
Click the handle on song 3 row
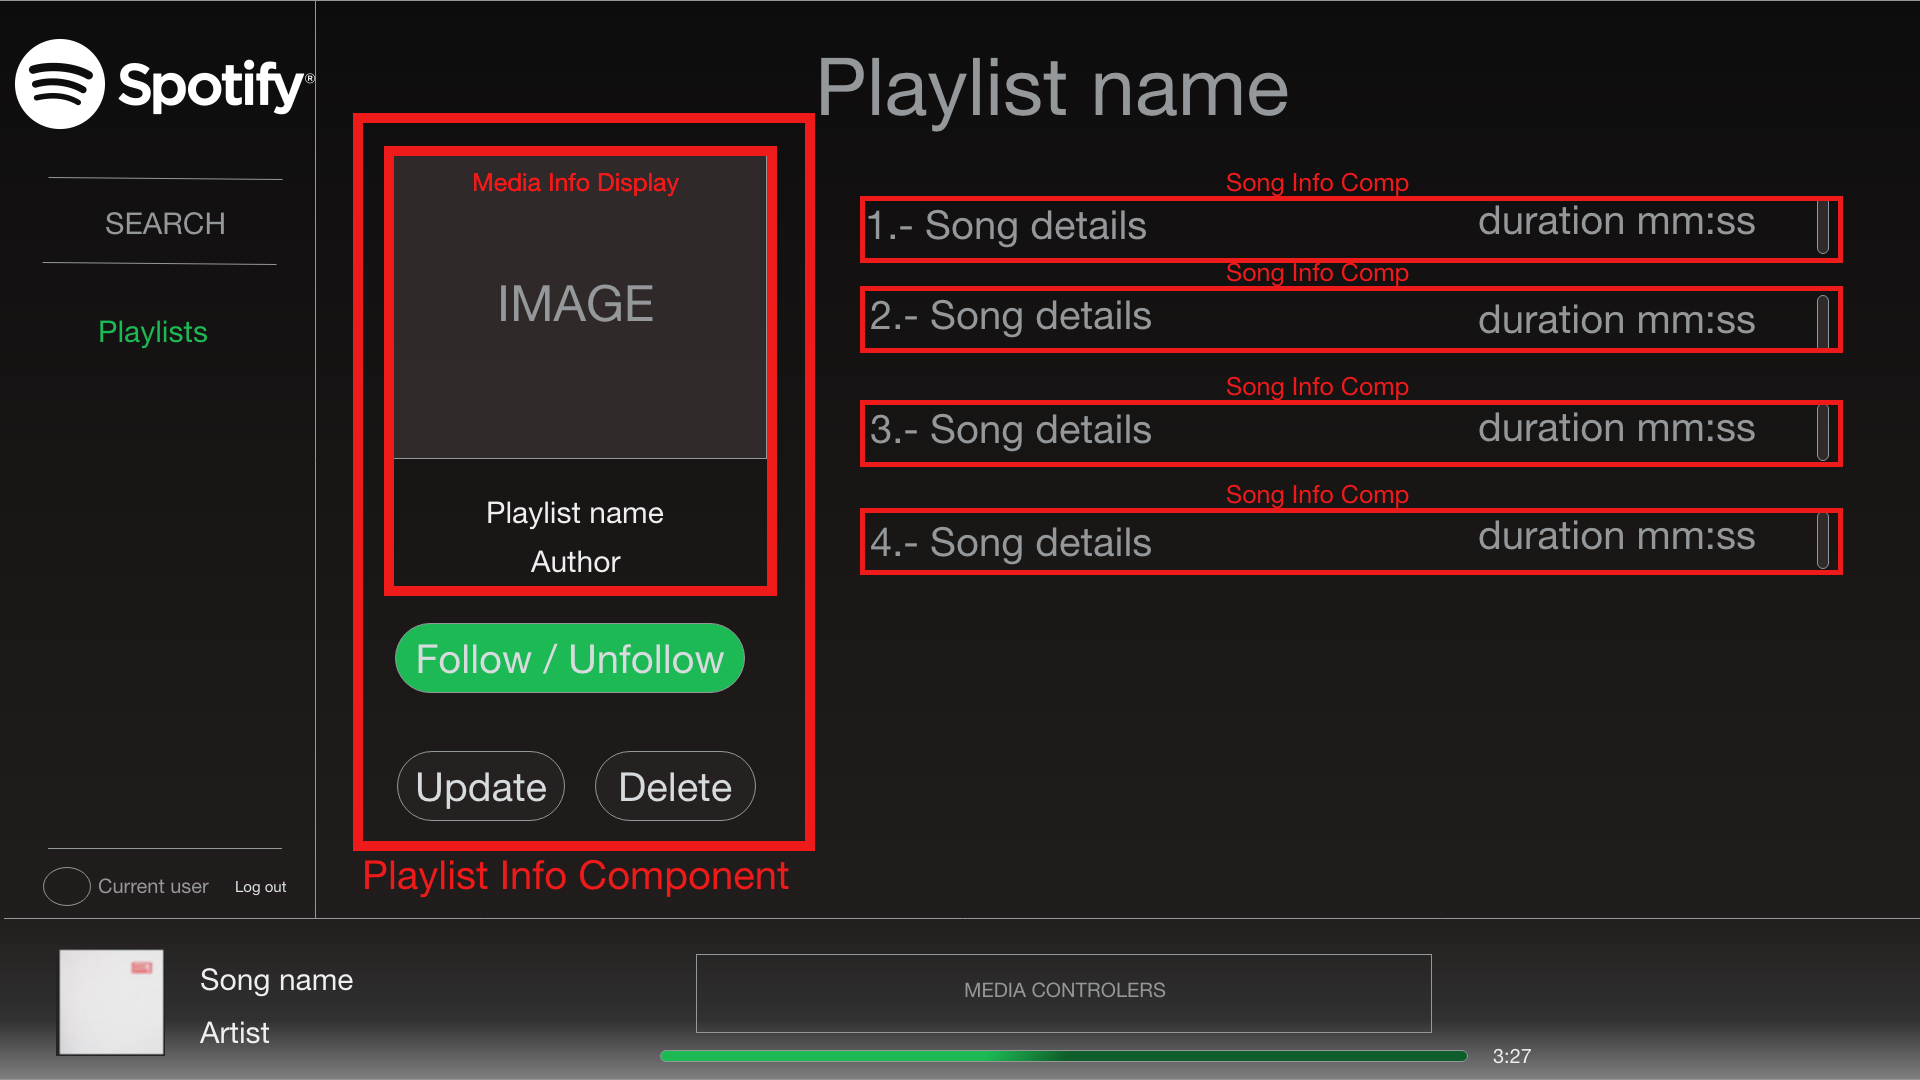[1823, 432]
